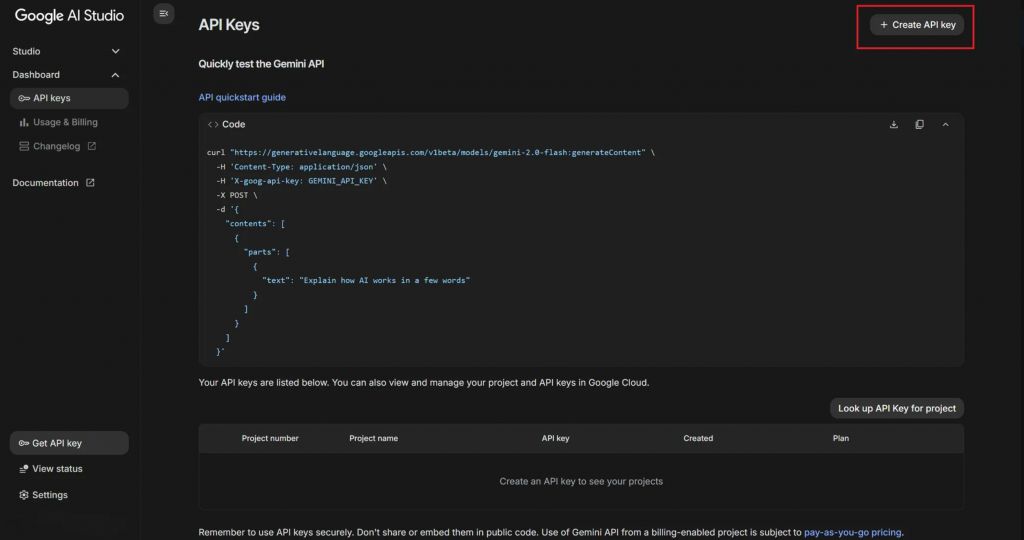Click the Changelog list icon

[x=24, y=146]
